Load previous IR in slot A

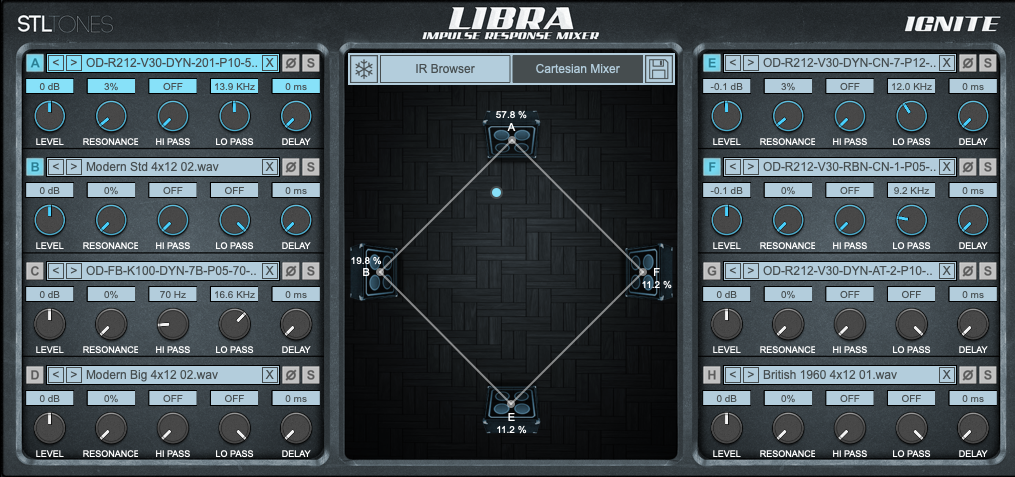56,63
